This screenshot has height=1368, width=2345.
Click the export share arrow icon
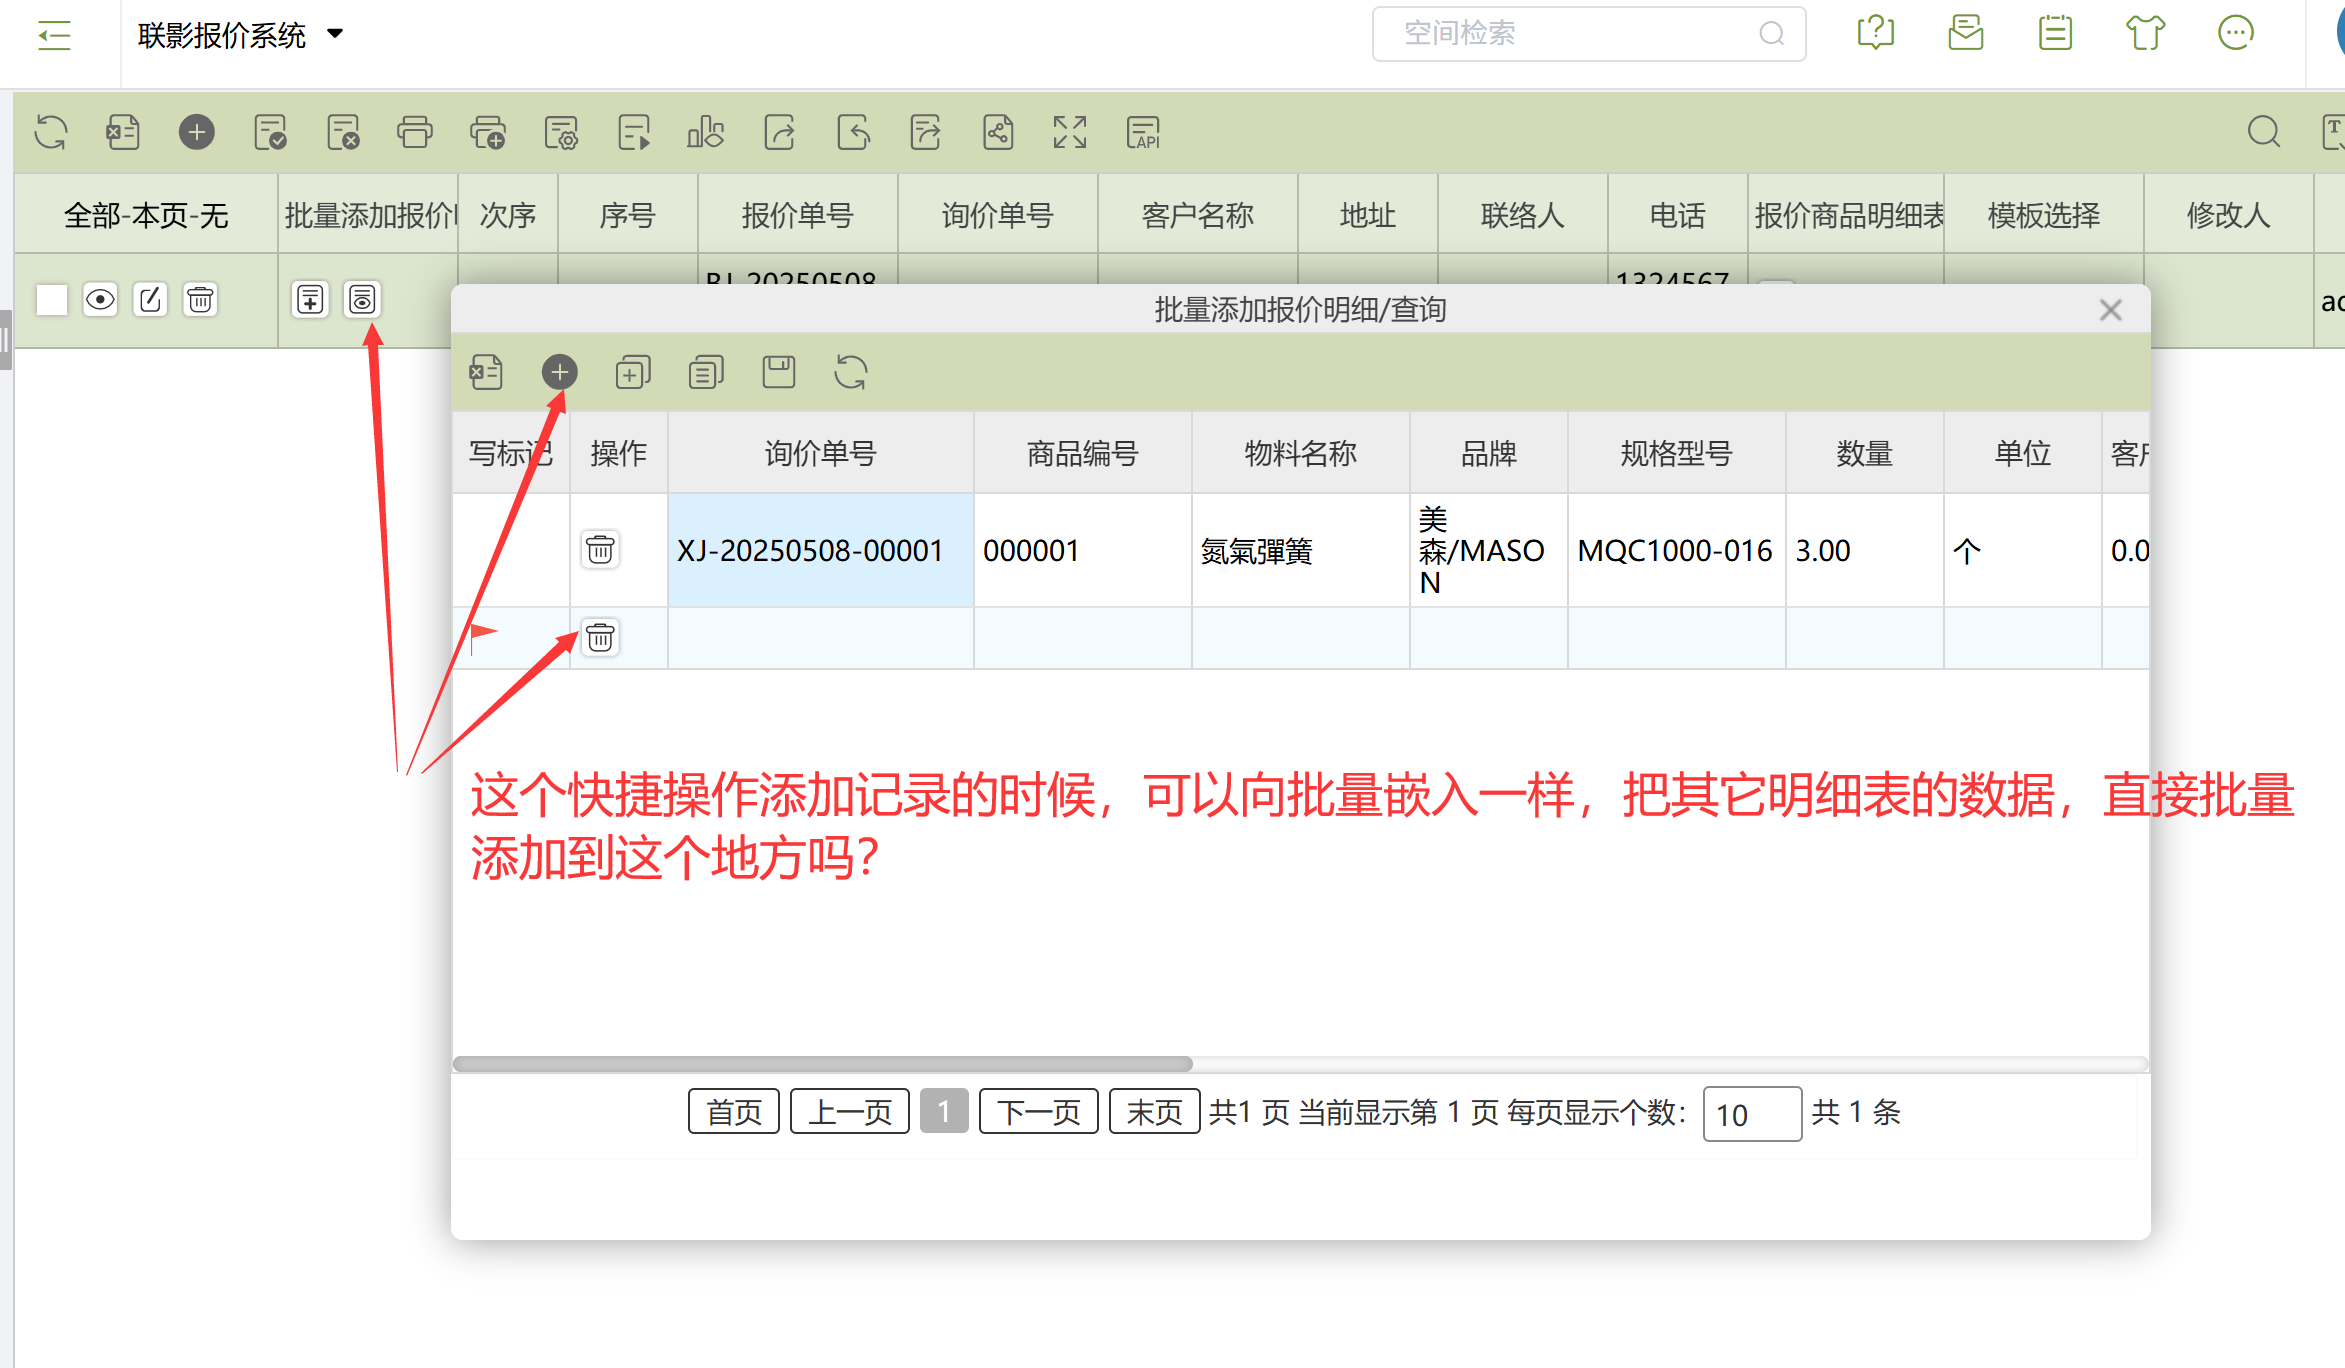point(780,132)
